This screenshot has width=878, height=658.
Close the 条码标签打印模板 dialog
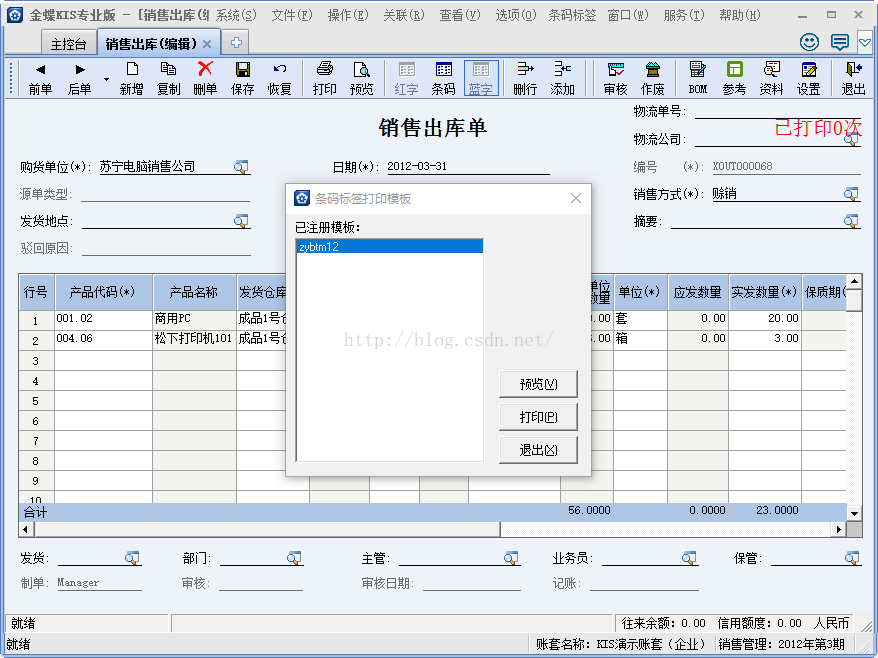(576, 198)
